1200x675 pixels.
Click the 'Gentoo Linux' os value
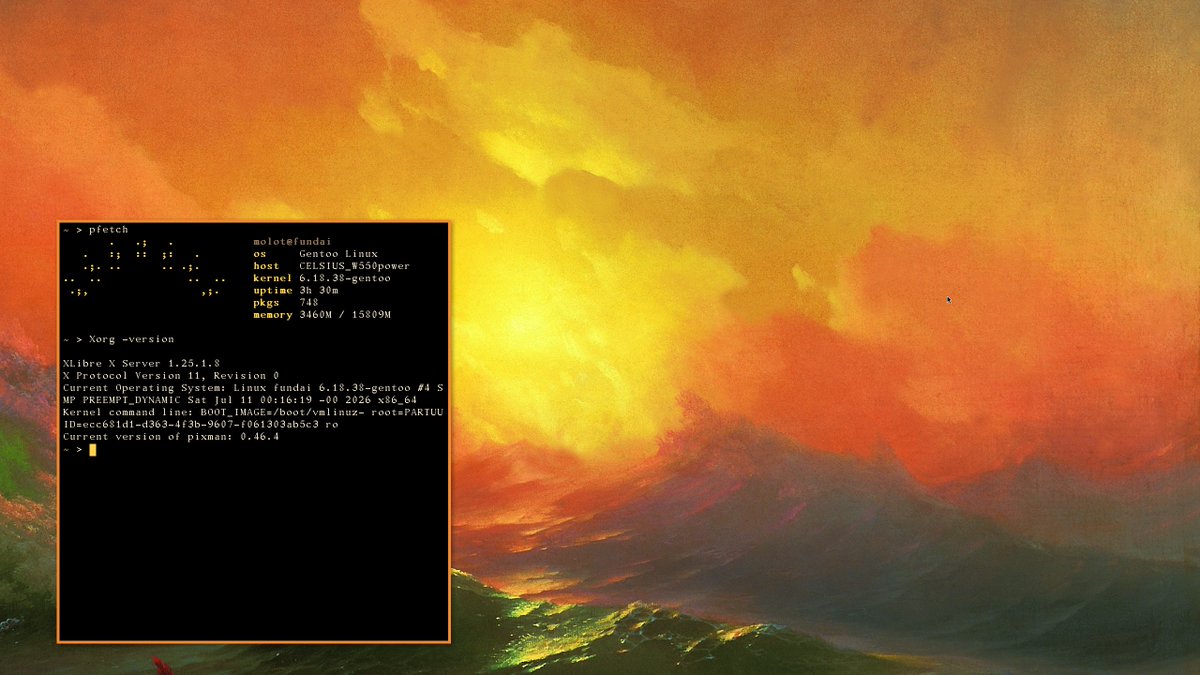pyautogui.click(x=338, y=254)
